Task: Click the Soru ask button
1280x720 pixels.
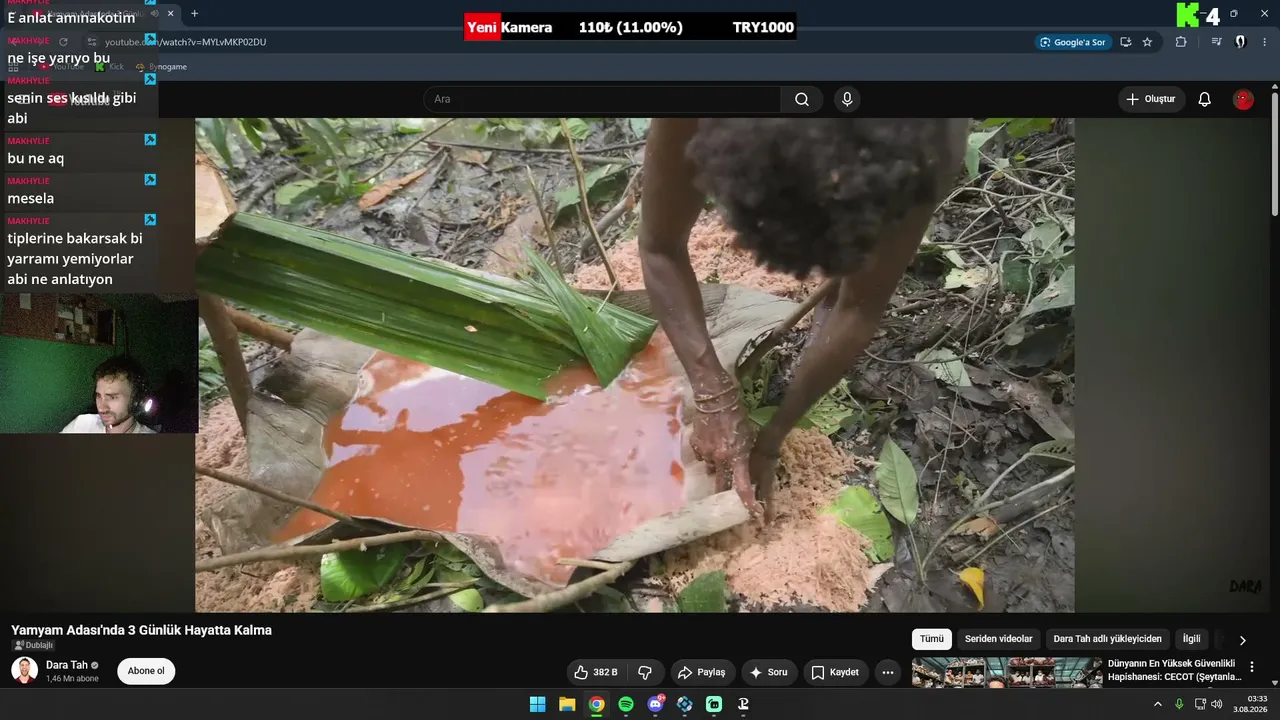Action: point(769,672)
